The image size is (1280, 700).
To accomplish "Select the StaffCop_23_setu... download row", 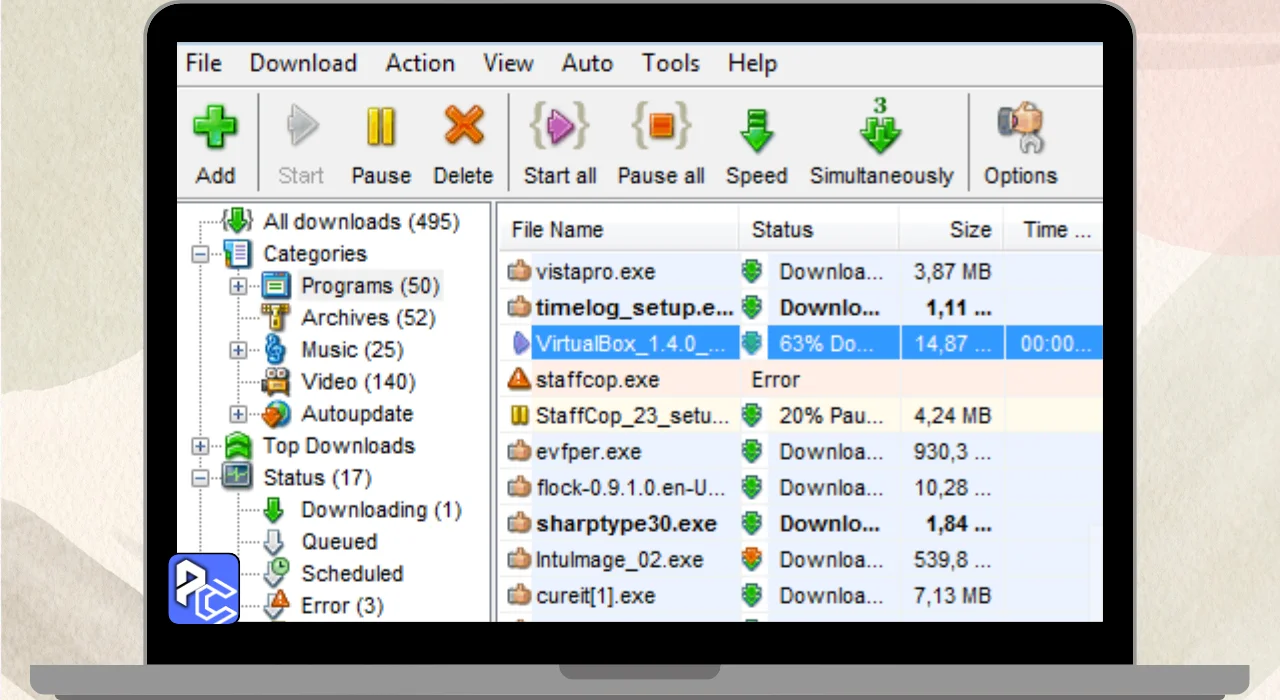I will 800,415.
